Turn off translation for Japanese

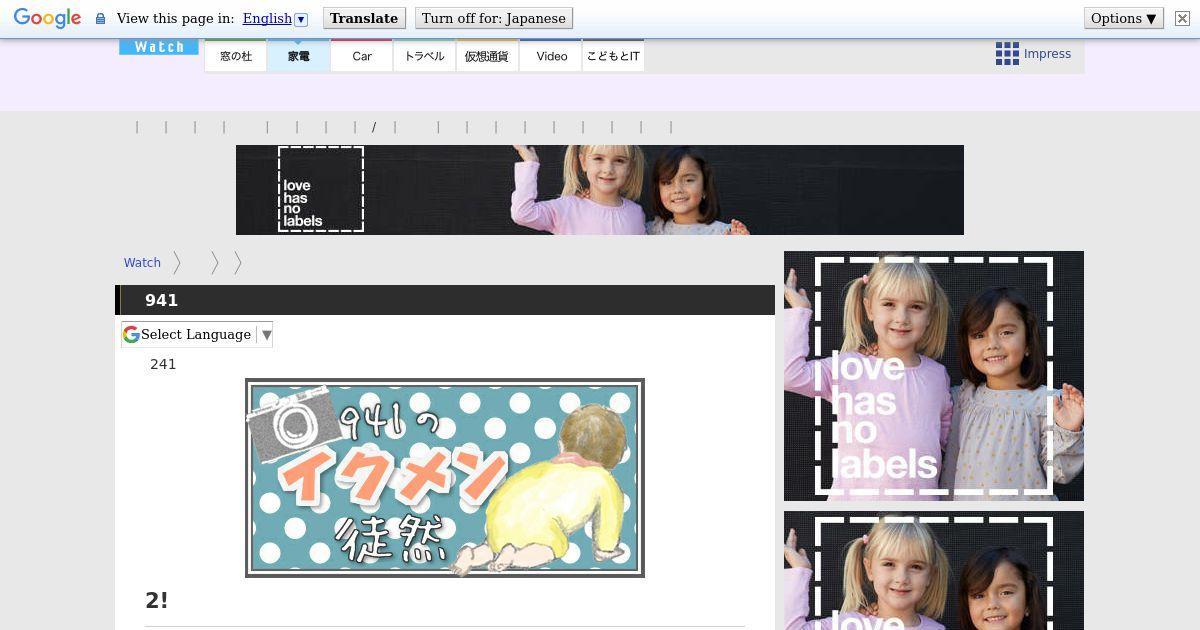[494, 18]
